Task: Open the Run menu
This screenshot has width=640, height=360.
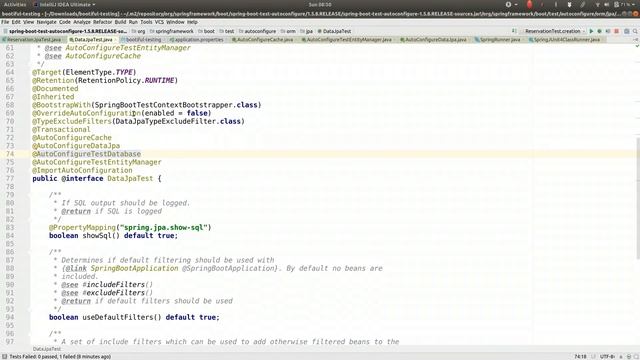Action: pos(133,22)
